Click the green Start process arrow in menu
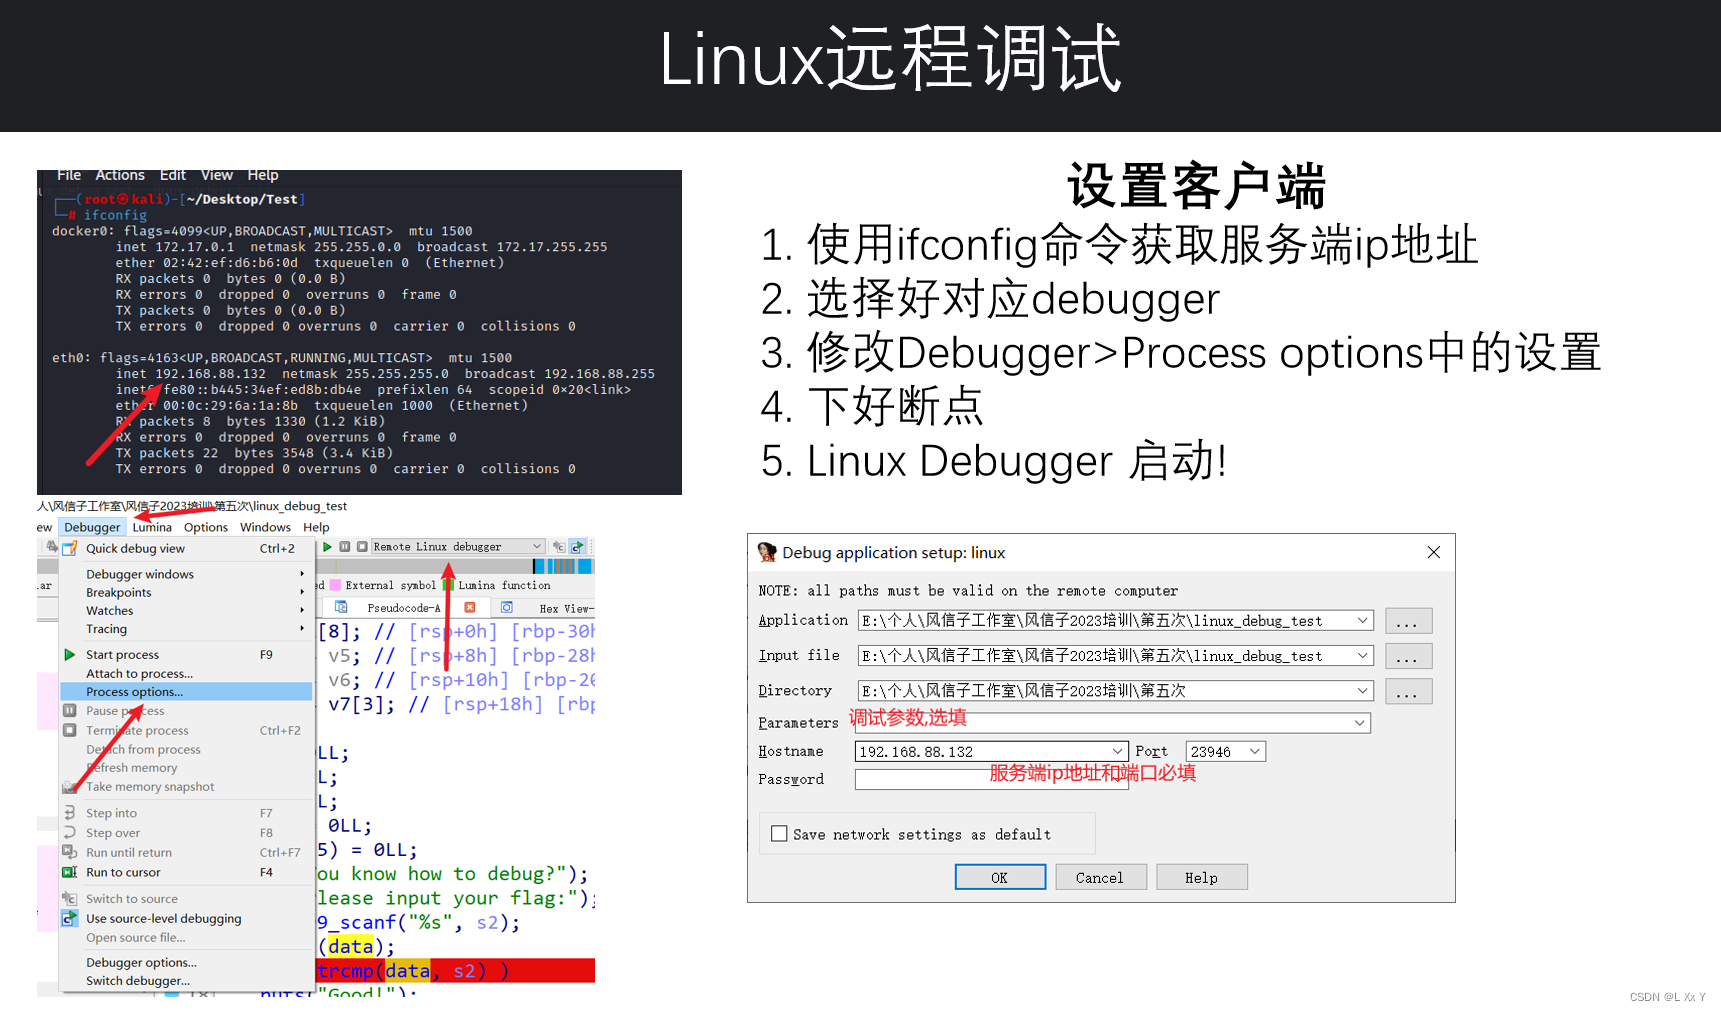The width and height of the screenshot is (1721, 1011). (70, 654)
